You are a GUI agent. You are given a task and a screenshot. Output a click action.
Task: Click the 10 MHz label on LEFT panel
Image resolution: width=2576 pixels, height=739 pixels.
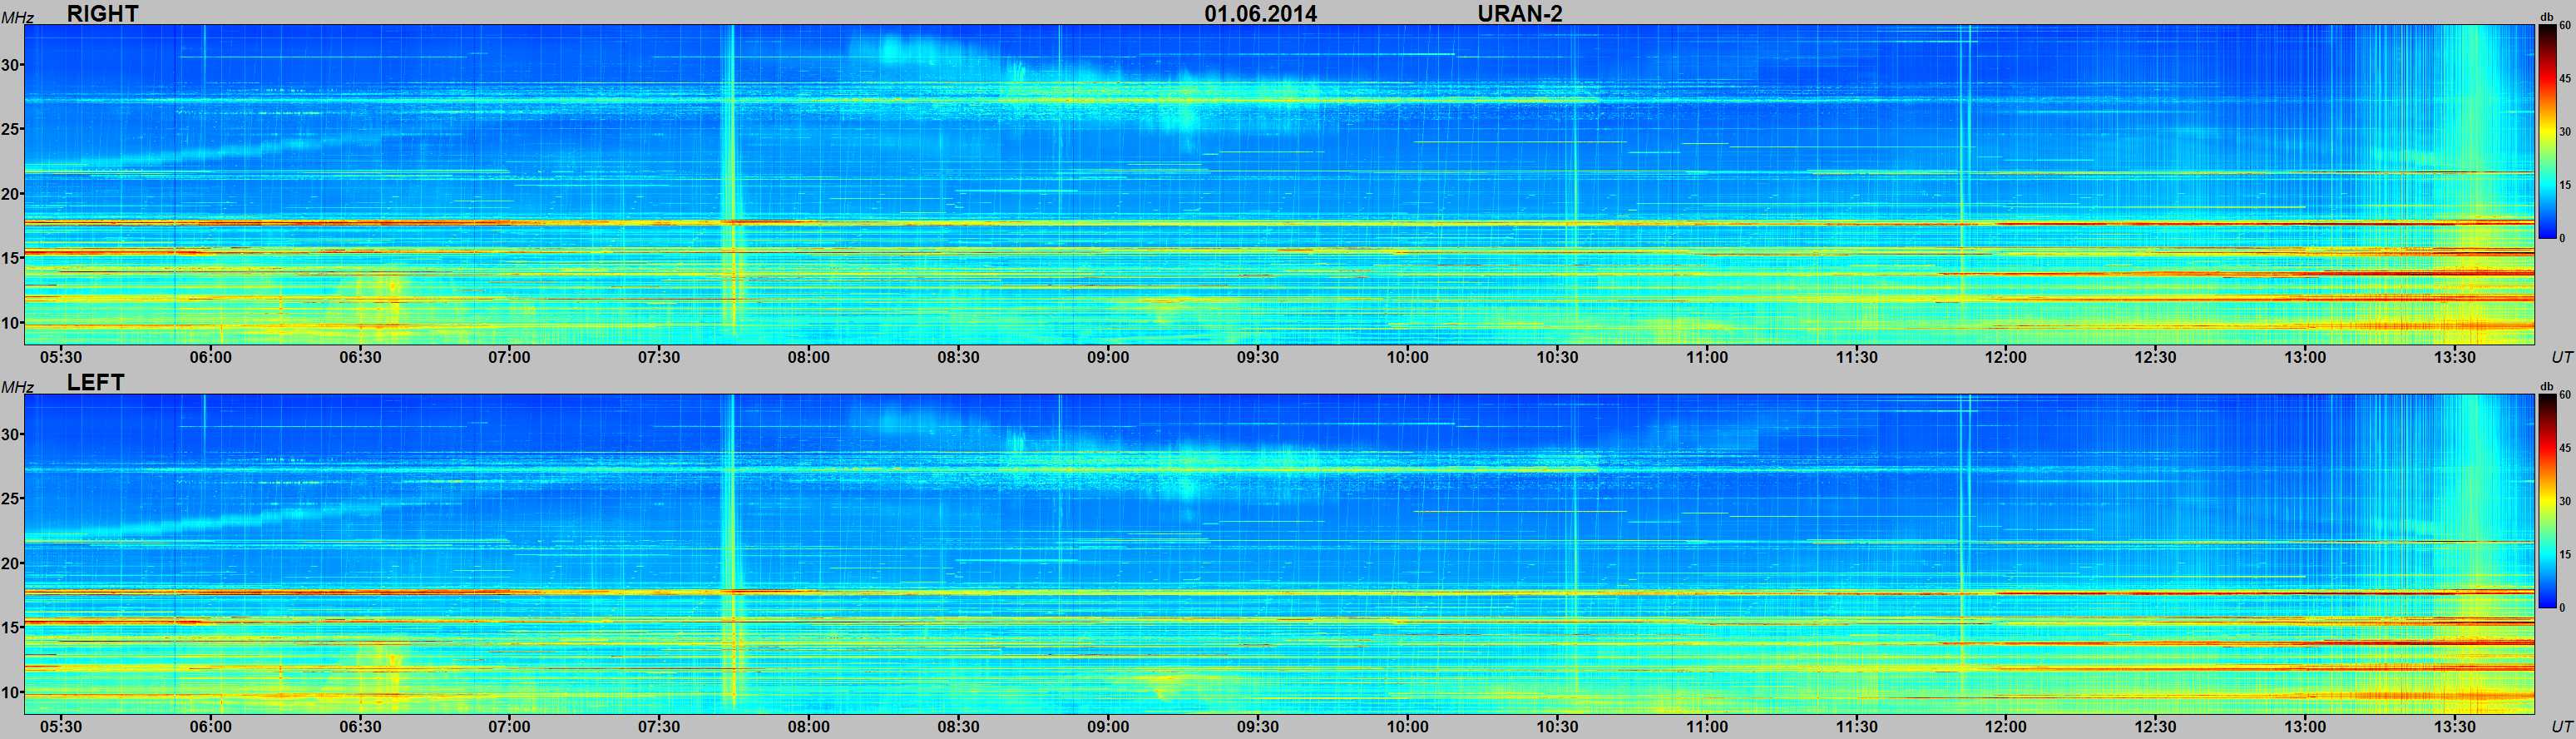[11, 692]
